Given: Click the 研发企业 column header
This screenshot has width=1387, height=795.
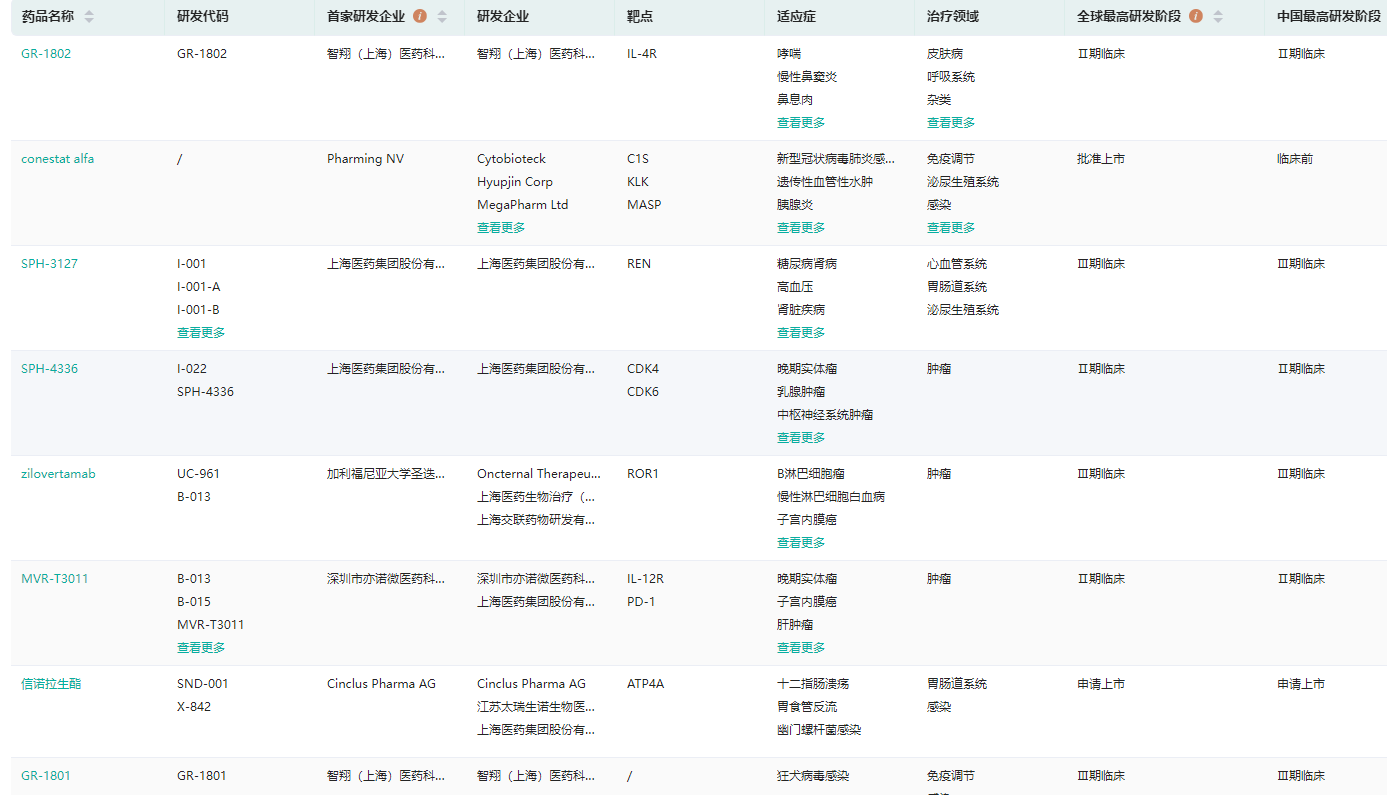Looking at the screenshot, I should coord(503,17).
